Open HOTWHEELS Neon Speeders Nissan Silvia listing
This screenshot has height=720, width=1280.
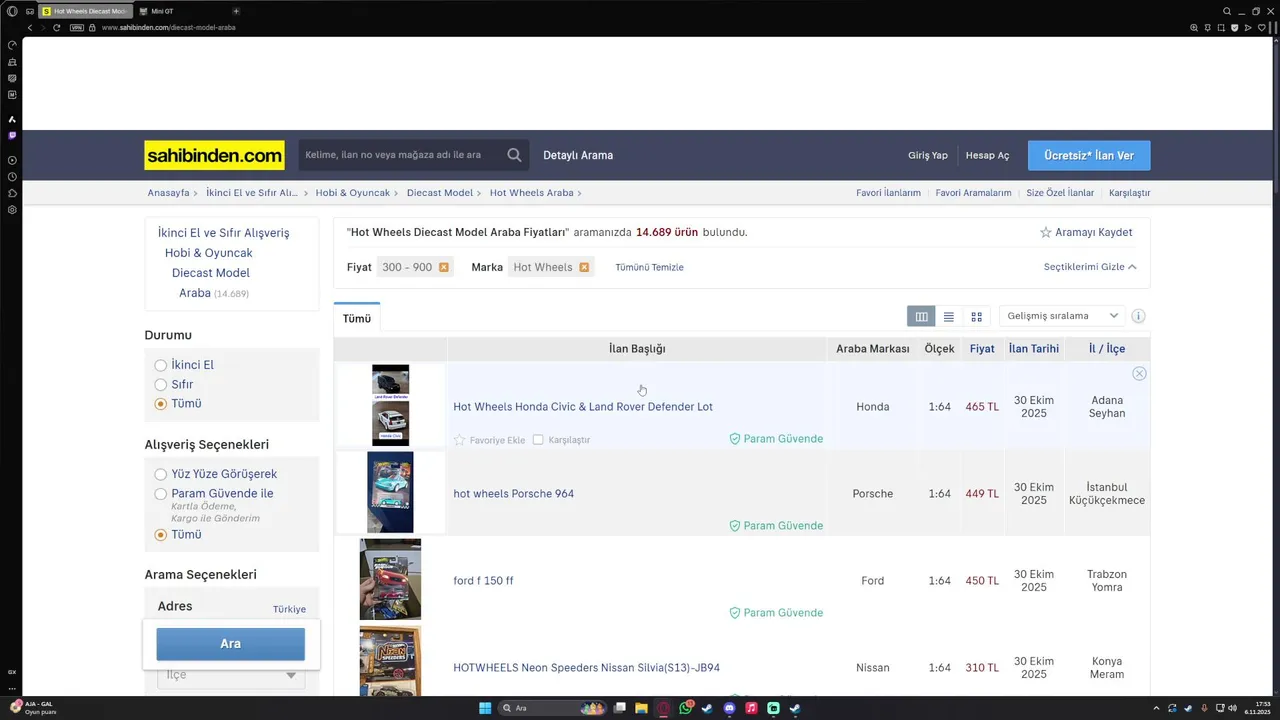tap(586, 668)
